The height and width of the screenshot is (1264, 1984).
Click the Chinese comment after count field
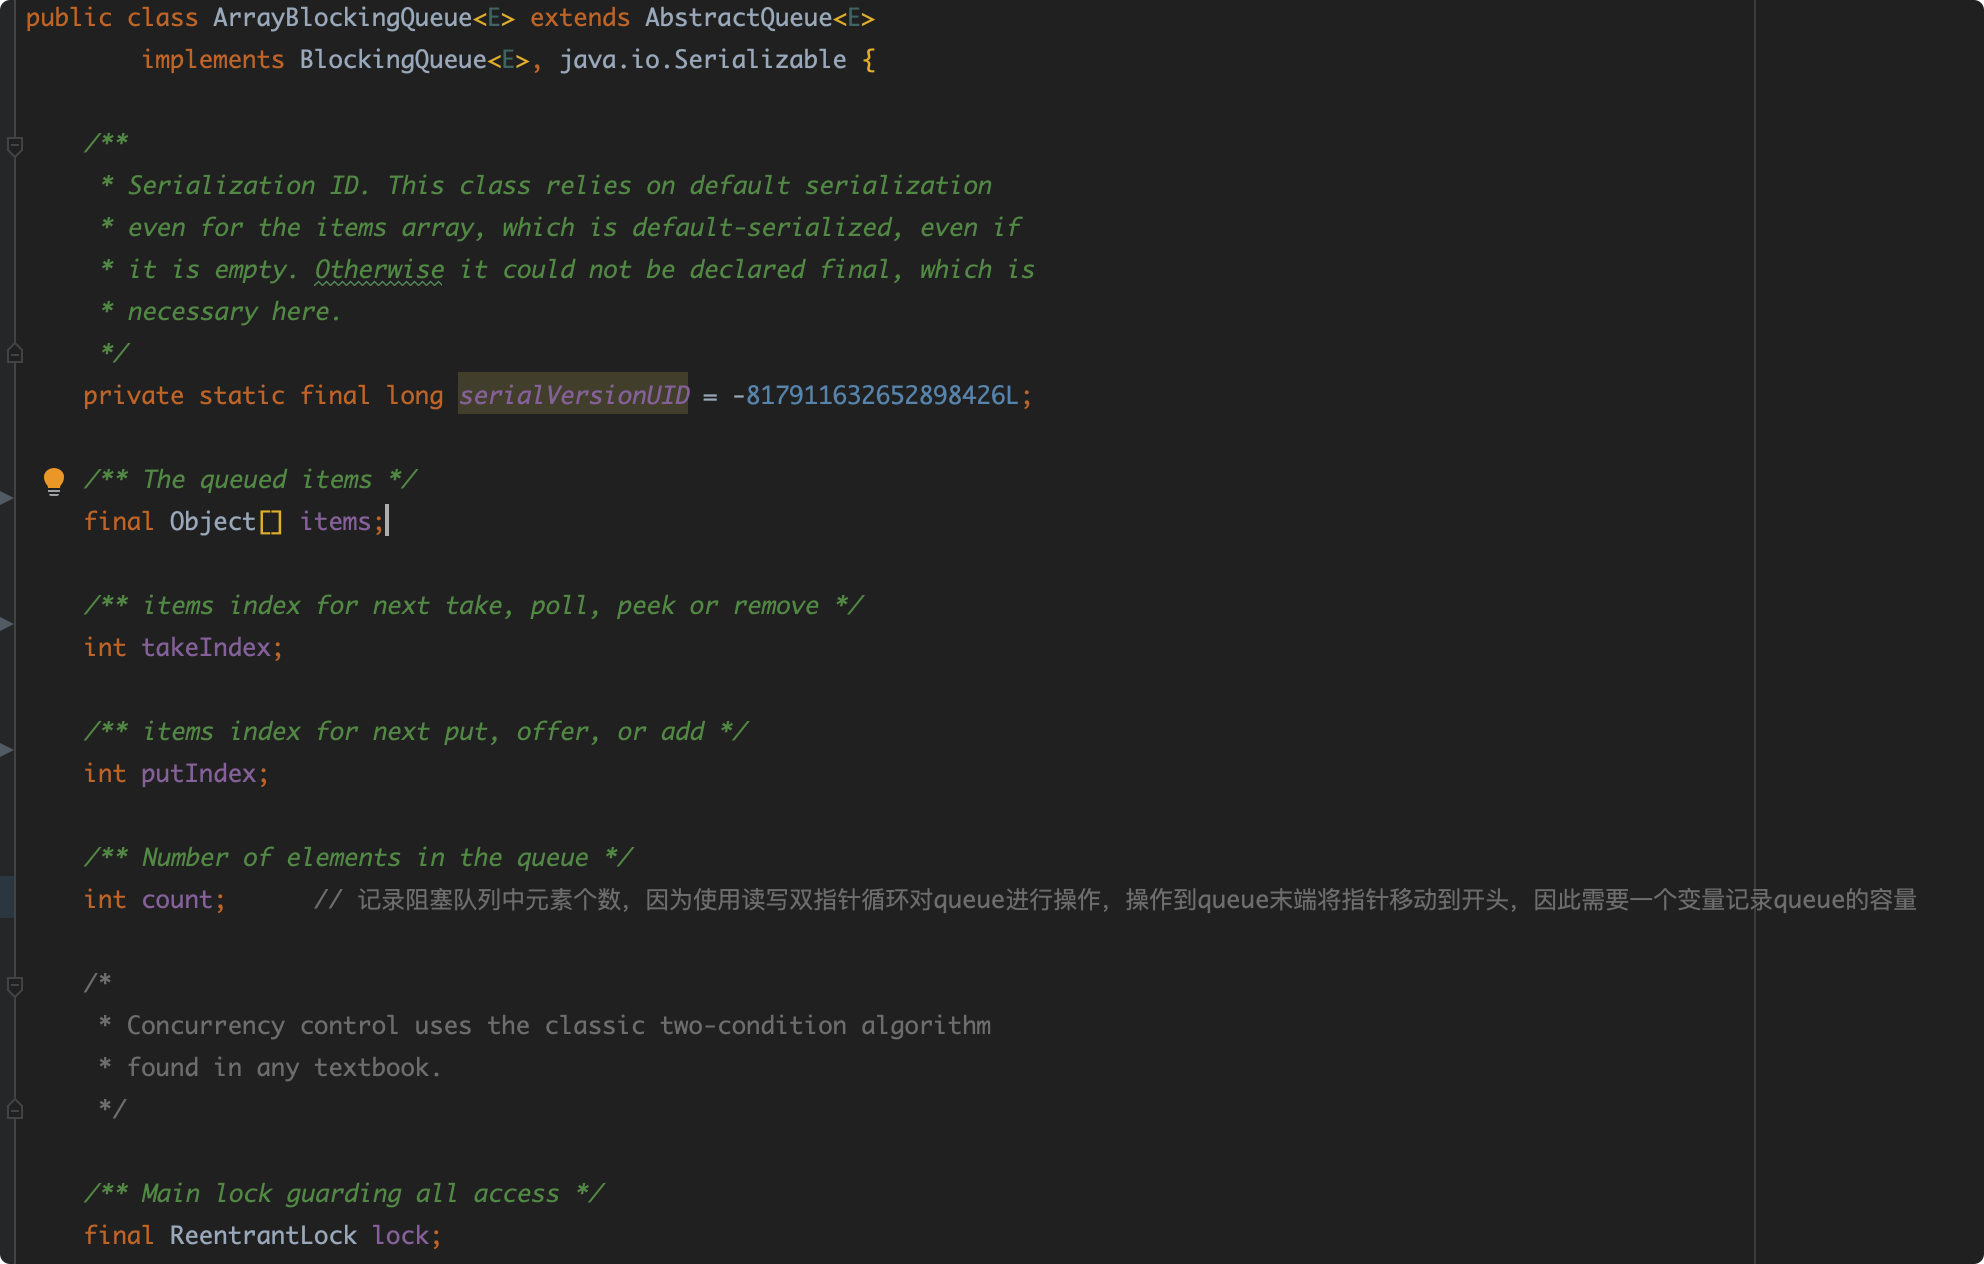pos(1115,900)
